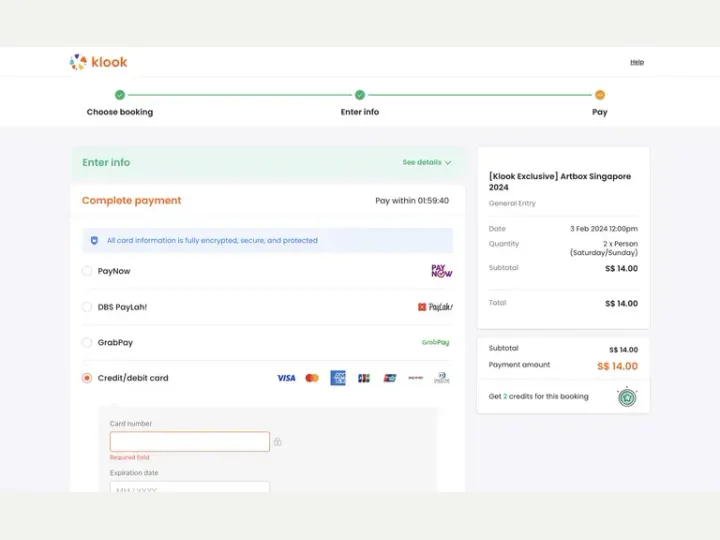Screen dimensions: 720x540
Task: Click the JCB card logo
Action: pyautogui.click(x=364, y=378)
